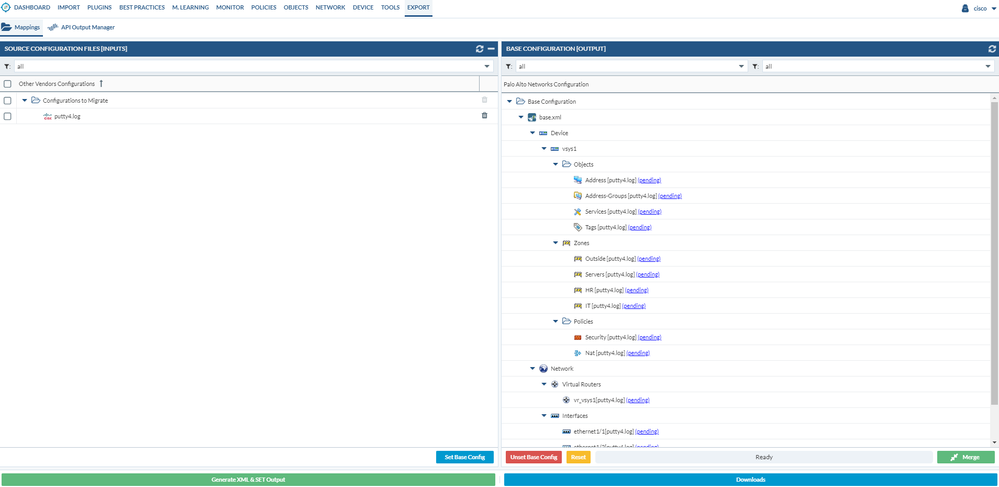Open the first output filter dropdown

click(741, 66)
